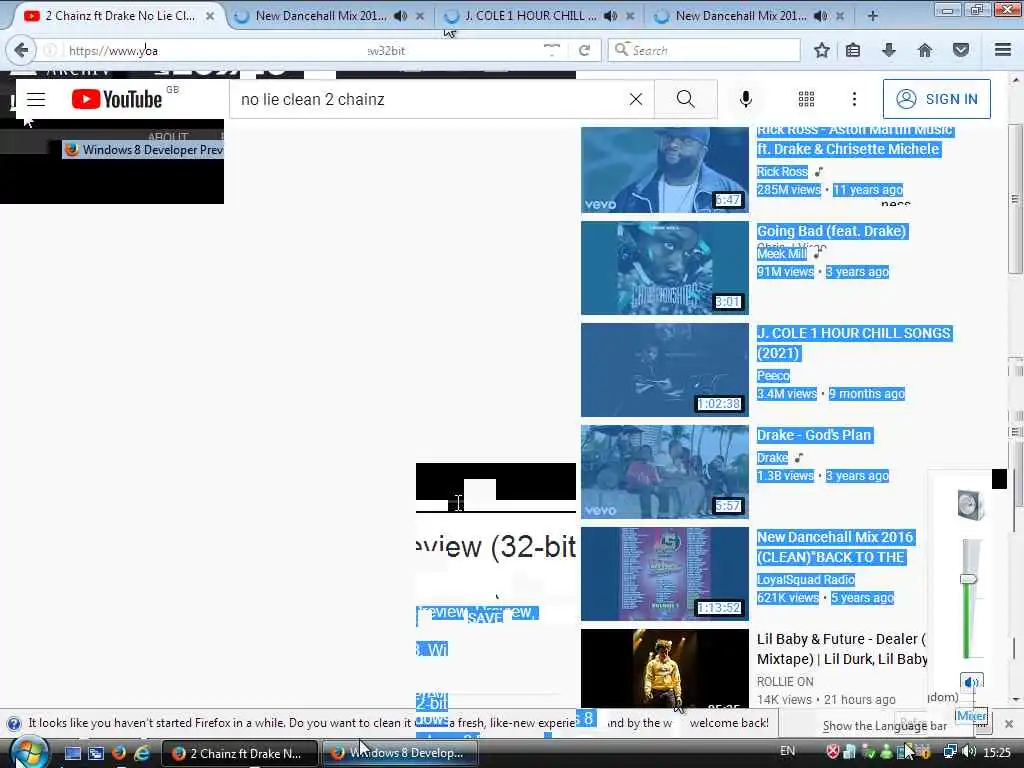1024x768 pixels.
Task: Dismiss the Firefox refresh notification bar
Action: (1009, 724)
